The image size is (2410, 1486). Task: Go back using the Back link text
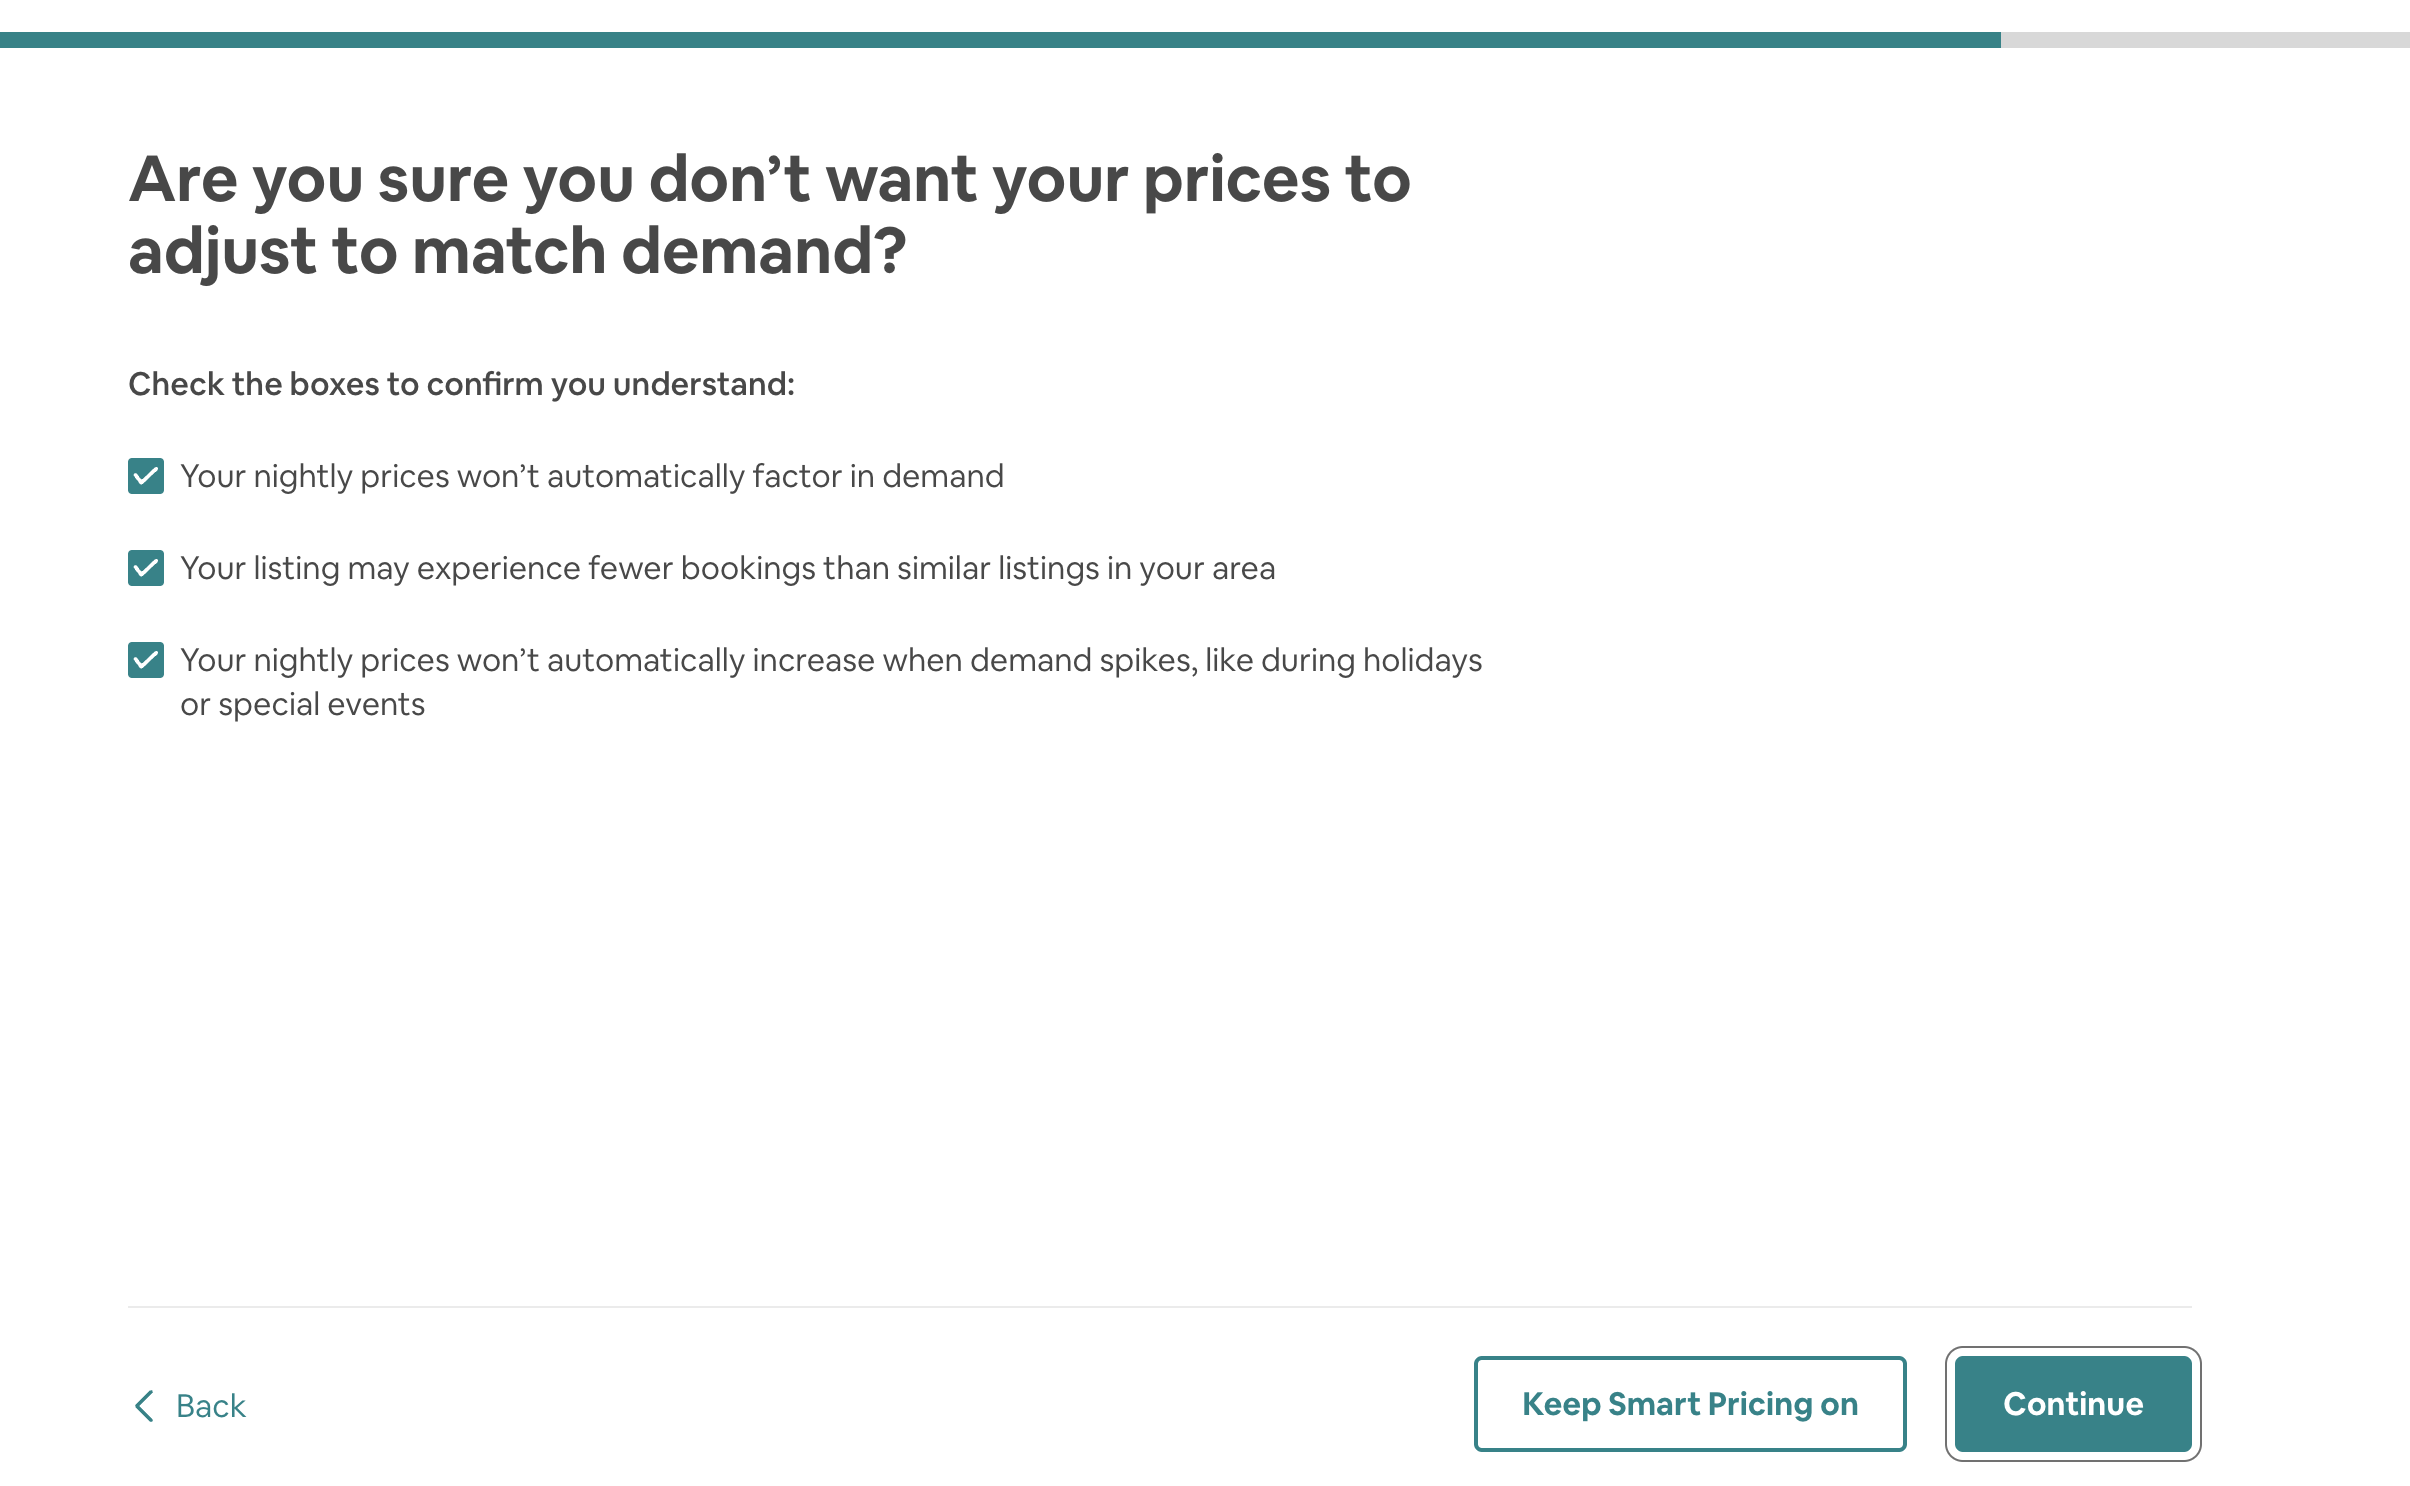(x=210, y=1405)
